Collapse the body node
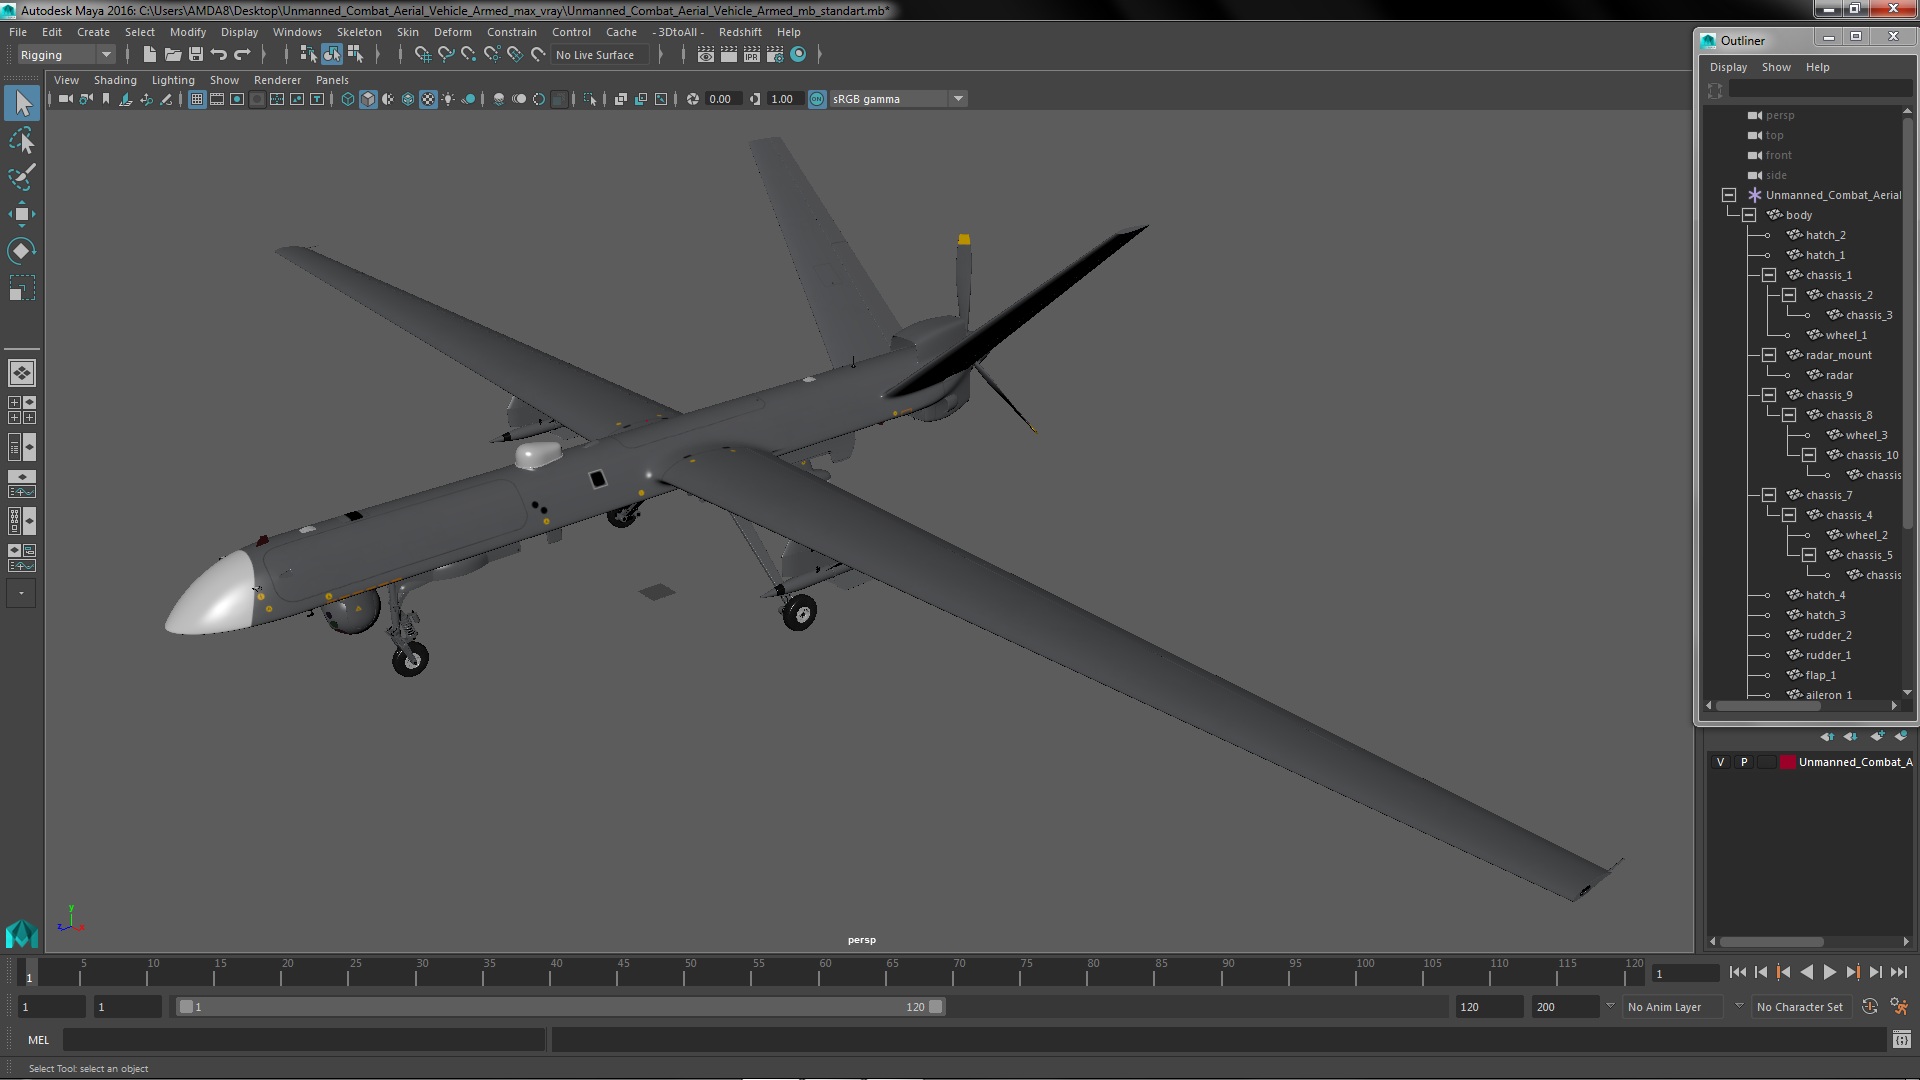Screen dimensions: 1920x1080 (x=1749, y=215)
